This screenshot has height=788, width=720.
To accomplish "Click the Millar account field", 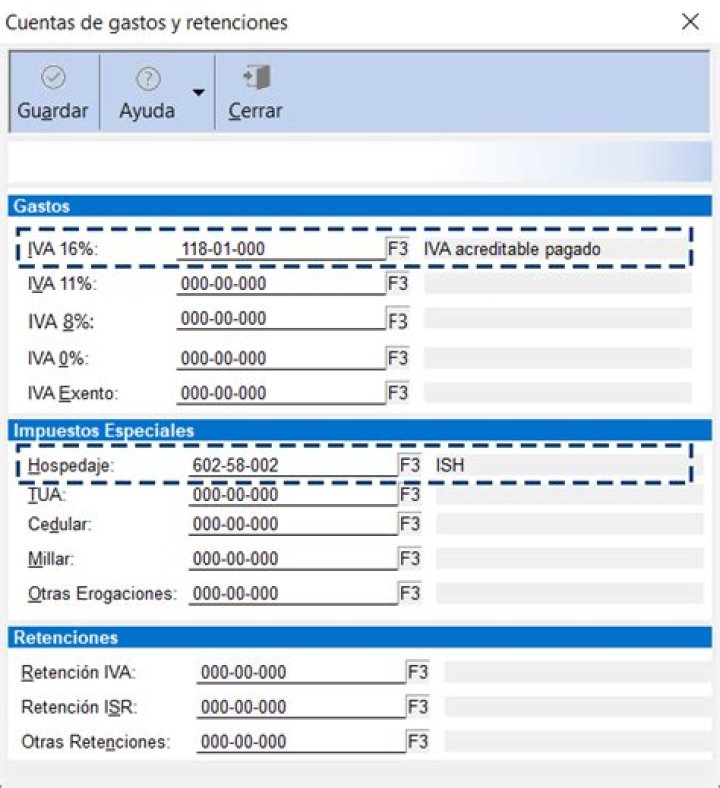I will [292, 558].
